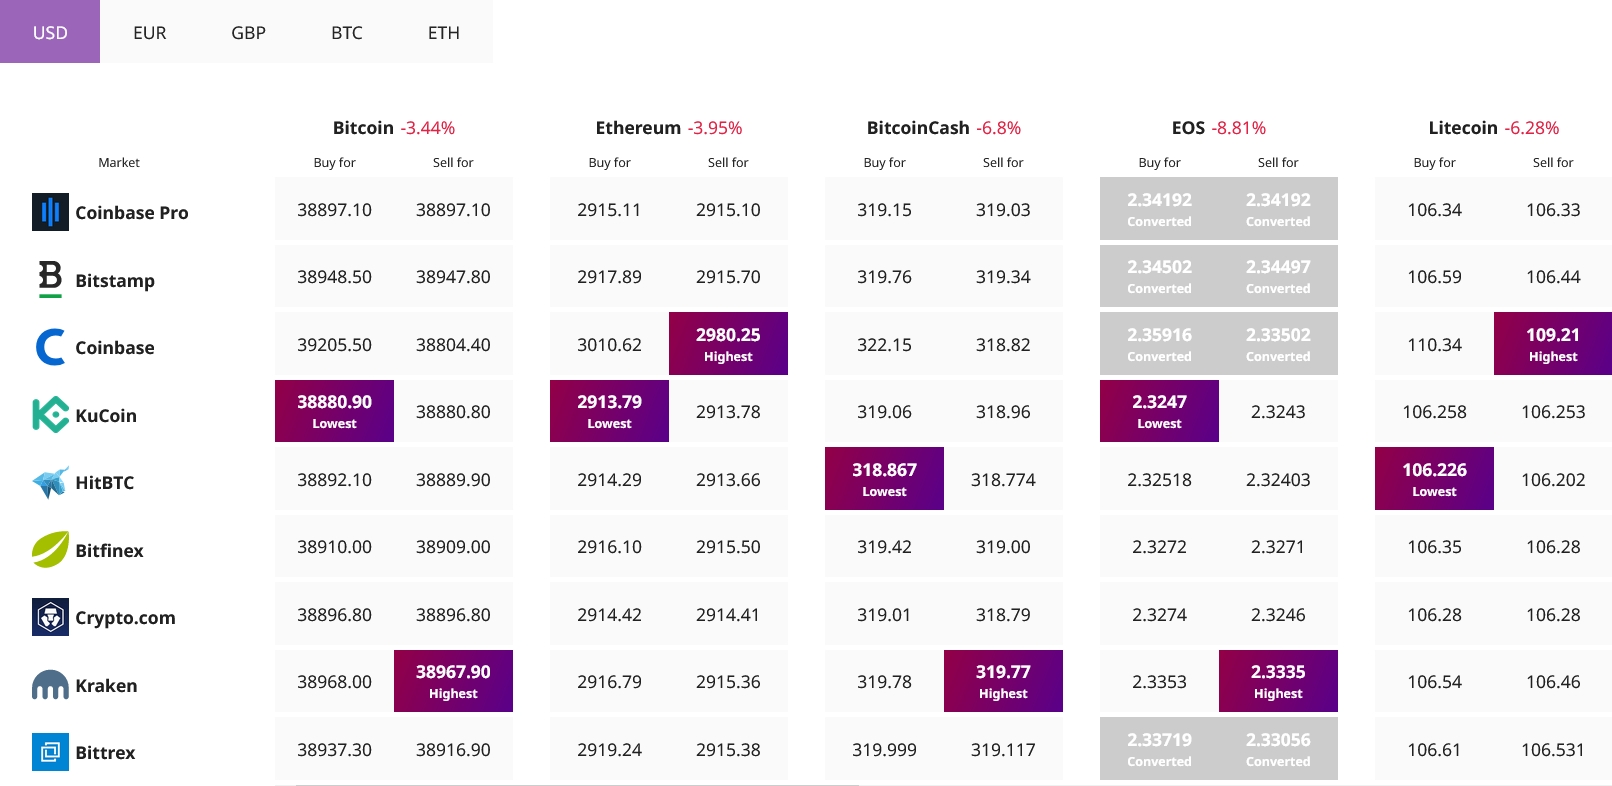Switch to the BTC currency tab
Image resolution: width=1612 pixels, height=786 pixels.
[347, 32]
